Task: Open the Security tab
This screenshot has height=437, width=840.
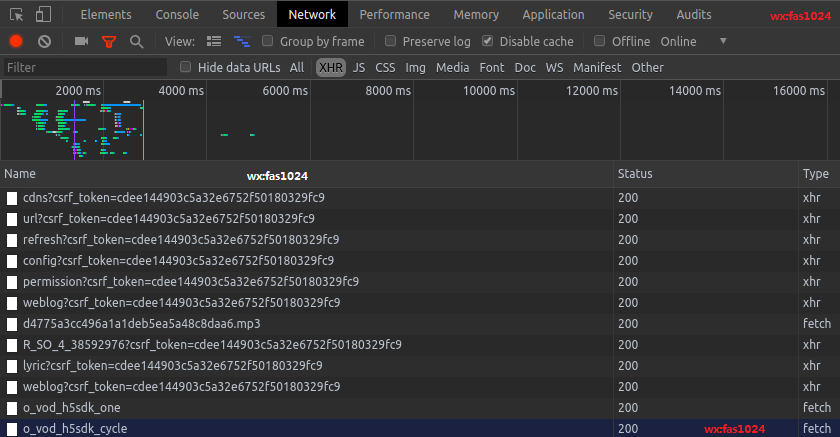Action: tap(630, 14)
